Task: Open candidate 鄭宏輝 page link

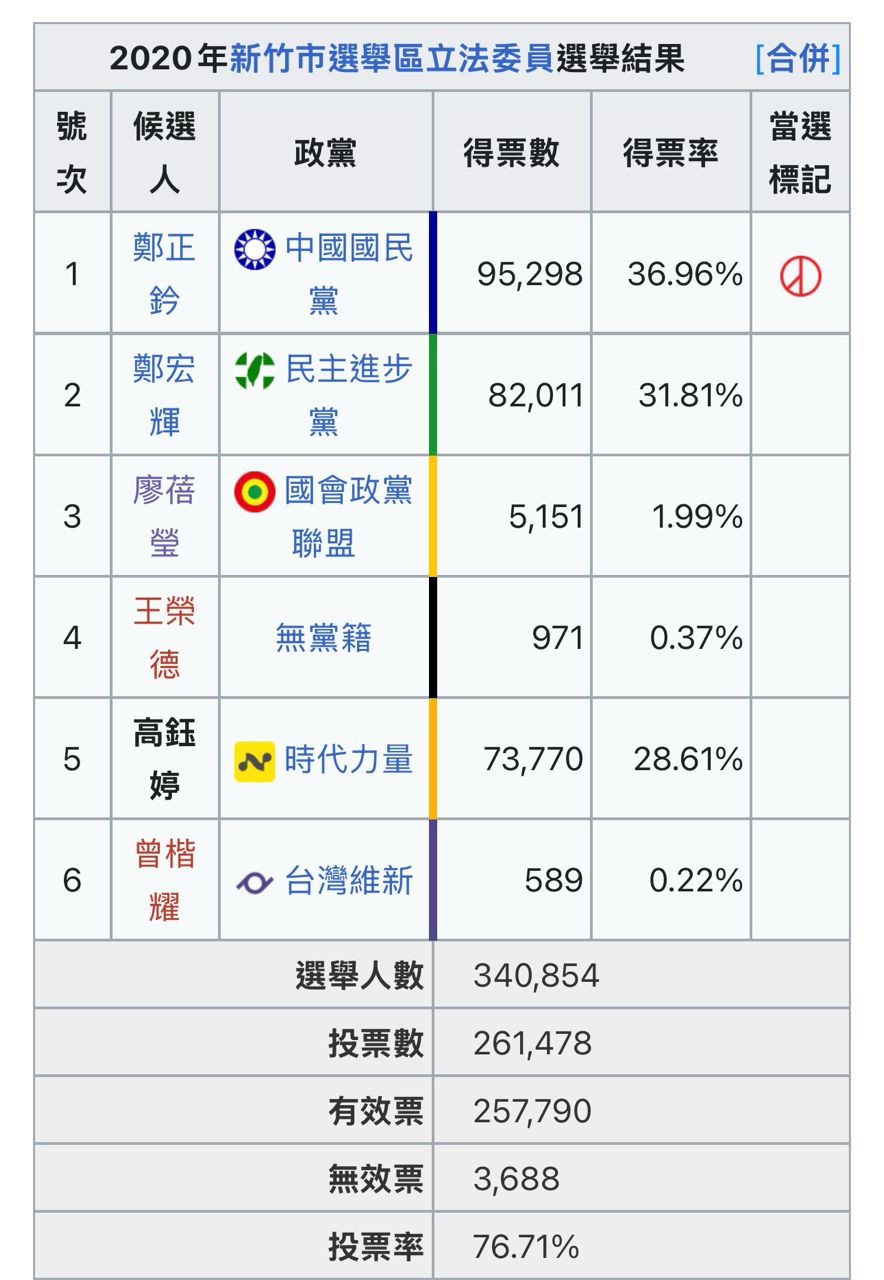Action: pyautogui.click(x=164, y=394)
